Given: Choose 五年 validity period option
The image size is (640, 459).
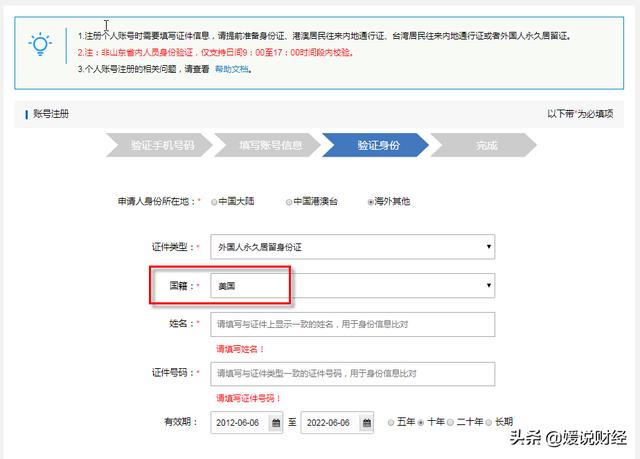Looking at the screenshot, I should [391, 422].
